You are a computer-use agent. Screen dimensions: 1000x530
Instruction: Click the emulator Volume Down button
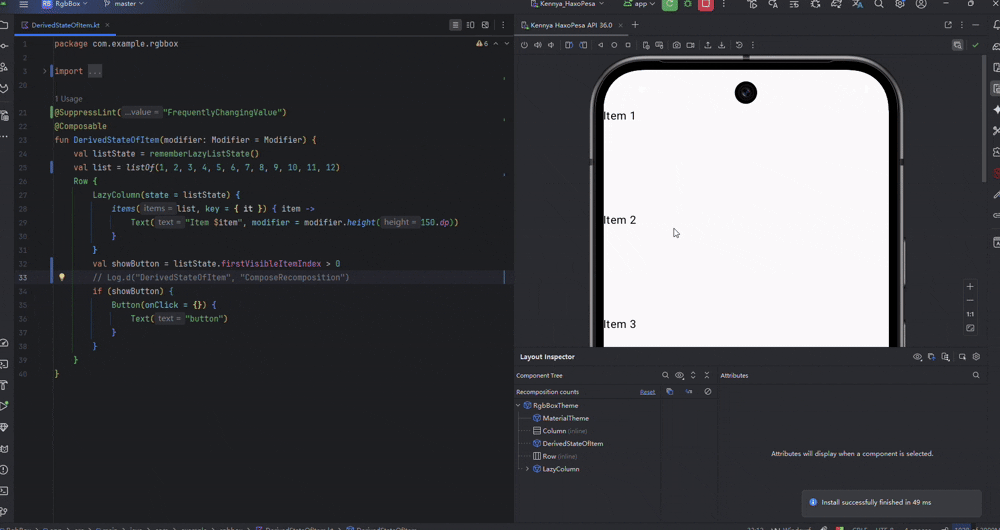551,45
